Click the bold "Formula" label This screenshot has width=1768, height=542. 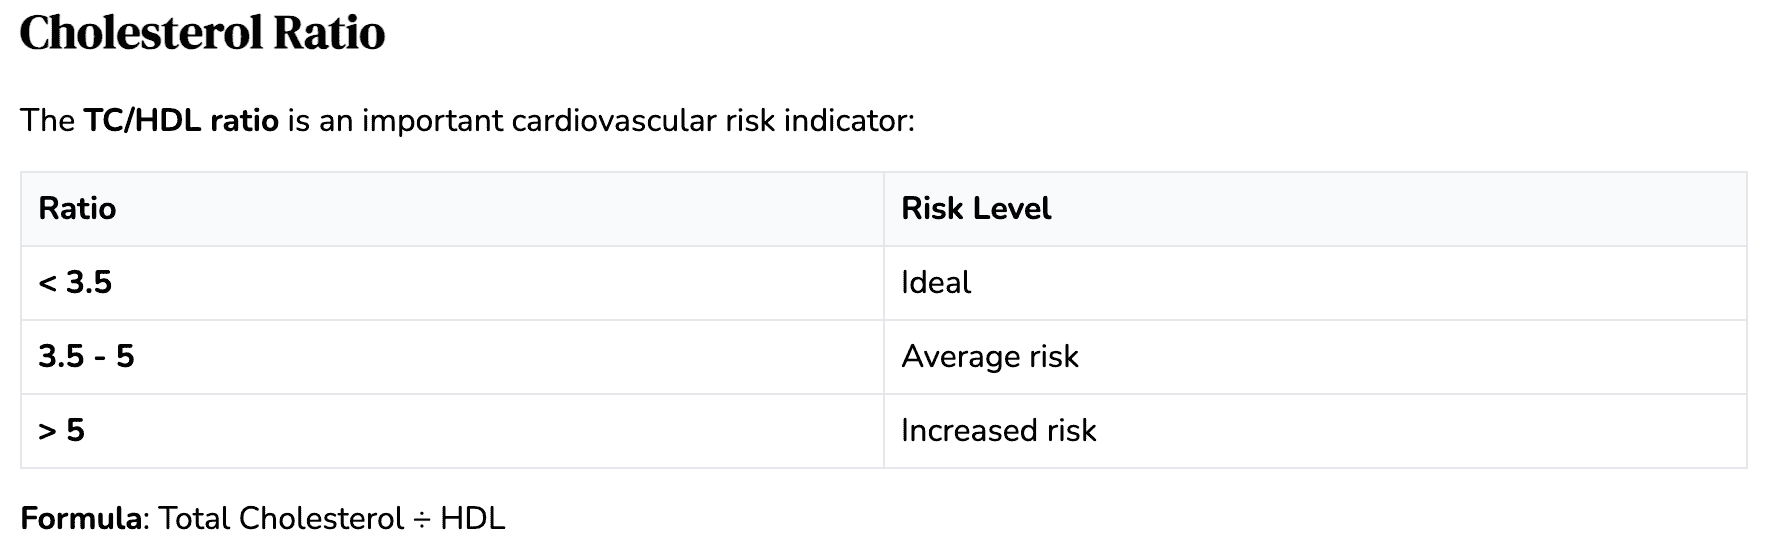pos(81,519)
